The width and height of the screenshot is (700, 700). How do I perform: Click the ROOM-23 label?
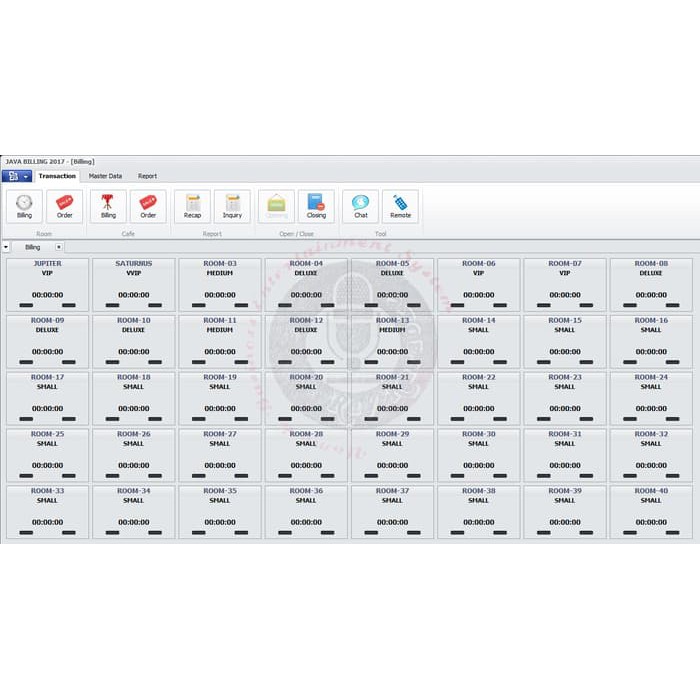[x=565, y=377]
